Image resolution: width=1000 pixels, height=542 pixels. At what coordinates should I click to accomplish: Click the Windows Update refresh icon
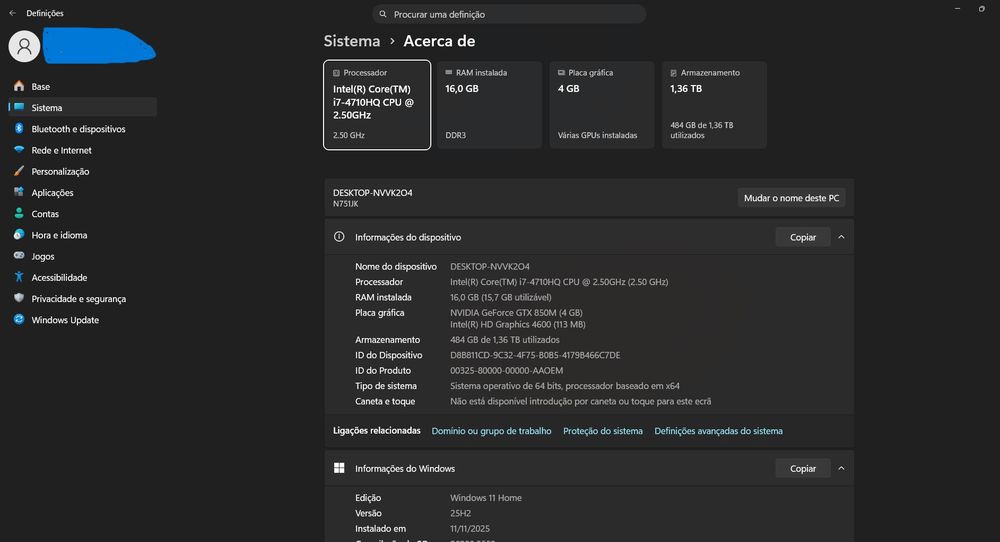tap(19, 319)
